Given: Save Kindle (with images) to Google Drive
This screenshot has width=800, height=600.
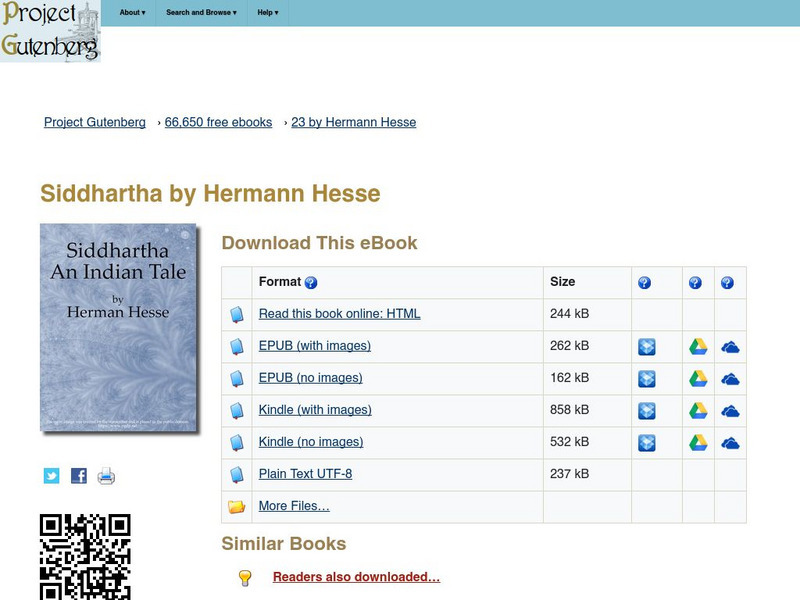Looking at the screenshot, I should tap(698, 411).
